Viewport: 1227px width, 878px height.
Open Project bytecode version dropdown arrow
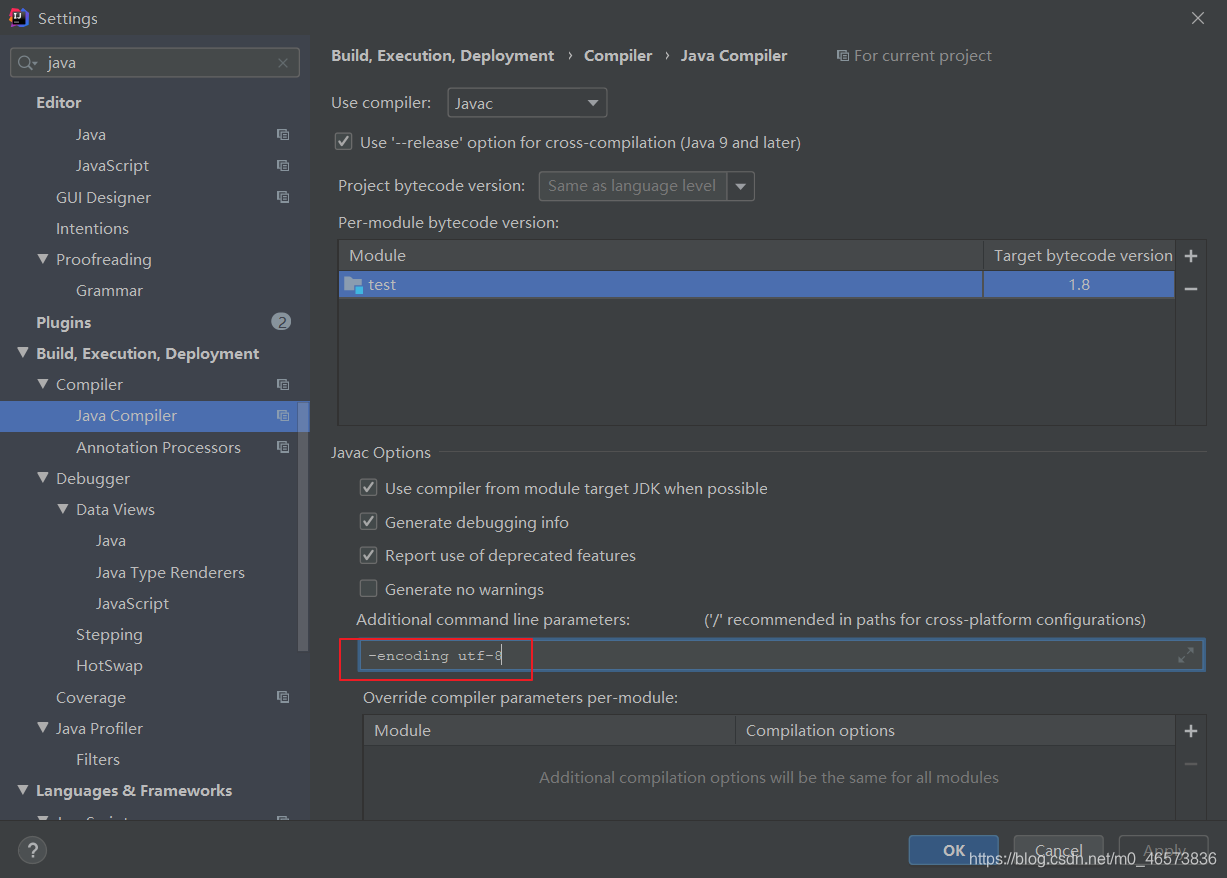point(741,186)
